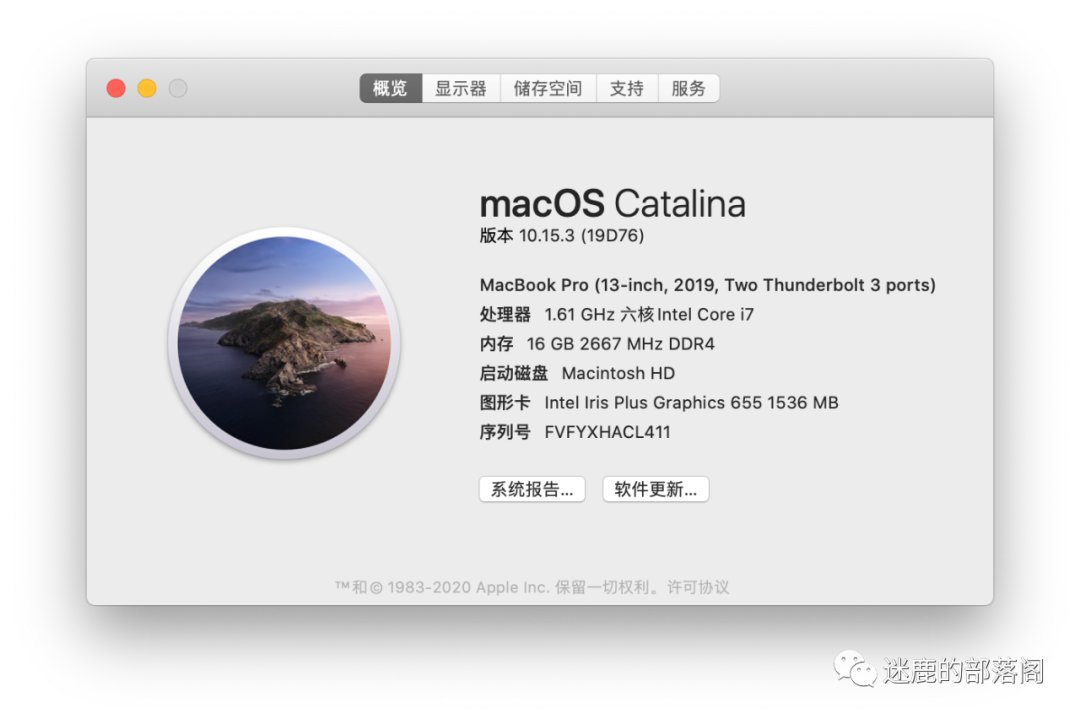Click the macOS Catalina title
The width and height of the screenshot is (1080, 719).
click(612, 204)
